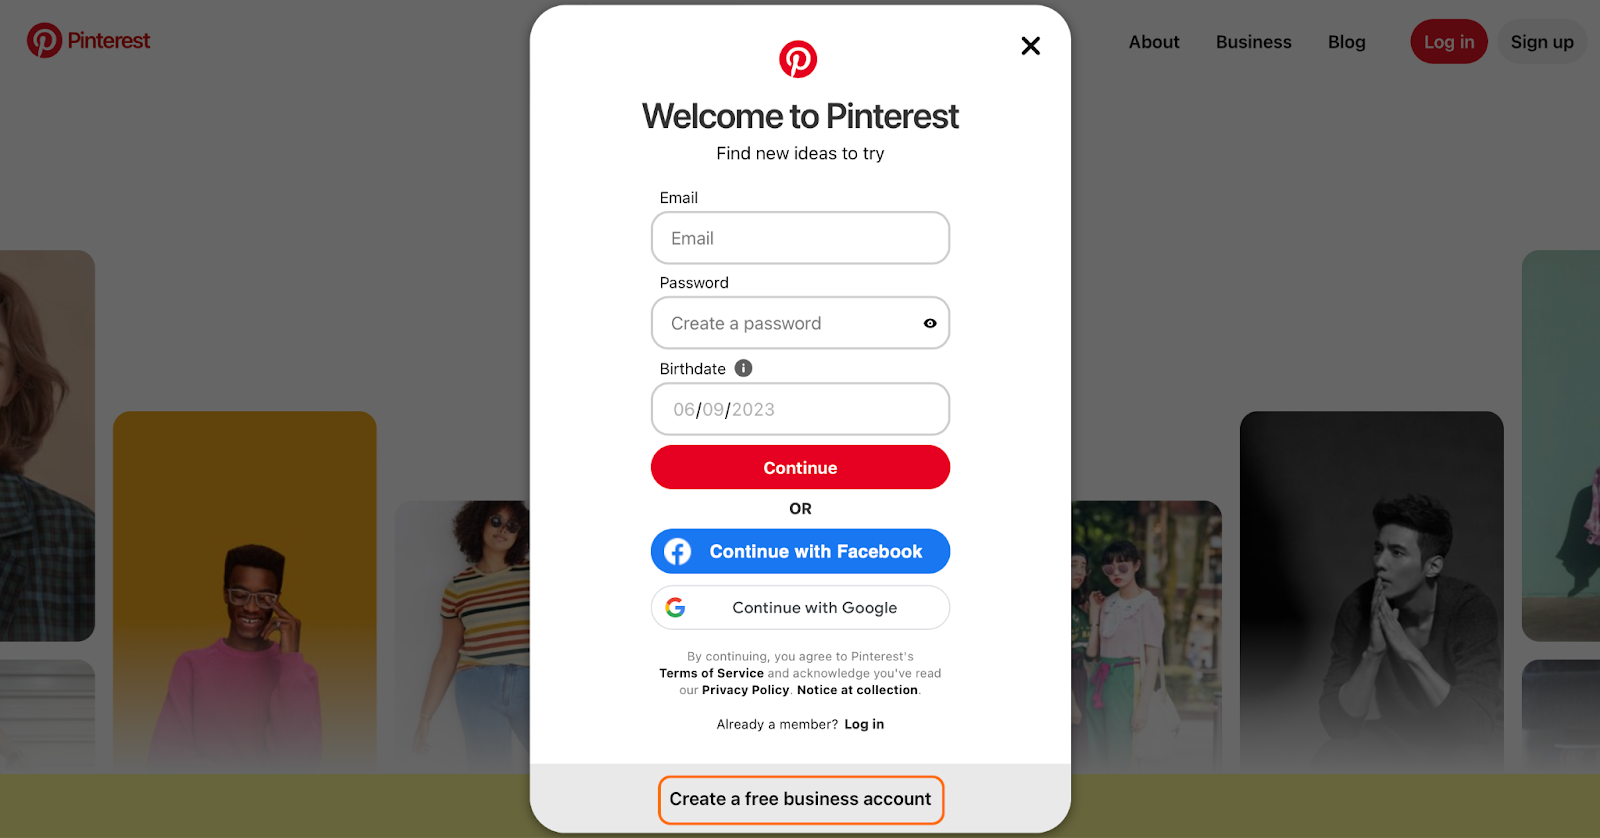The image size is (1600, 838).
Task: Open the Privacy Policy link
Action: click(x=745, y=690)
